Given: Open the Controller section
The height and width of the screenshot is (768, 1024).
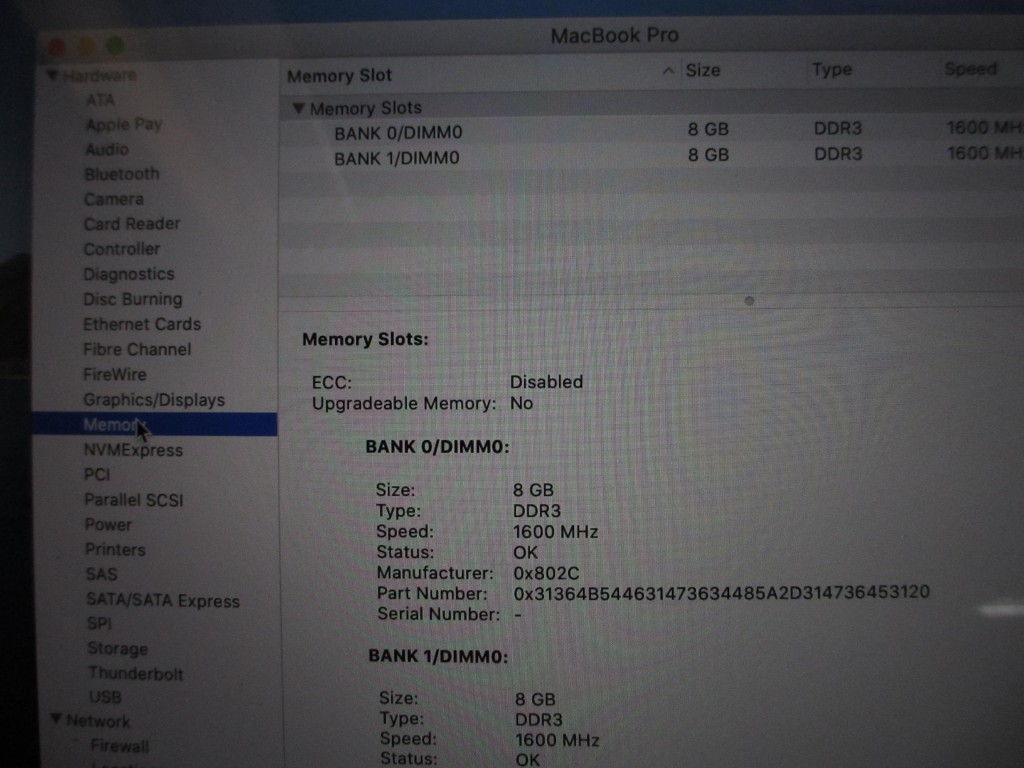Looking at the screenshot, I should pyautogui.click(x=121, y=249).
